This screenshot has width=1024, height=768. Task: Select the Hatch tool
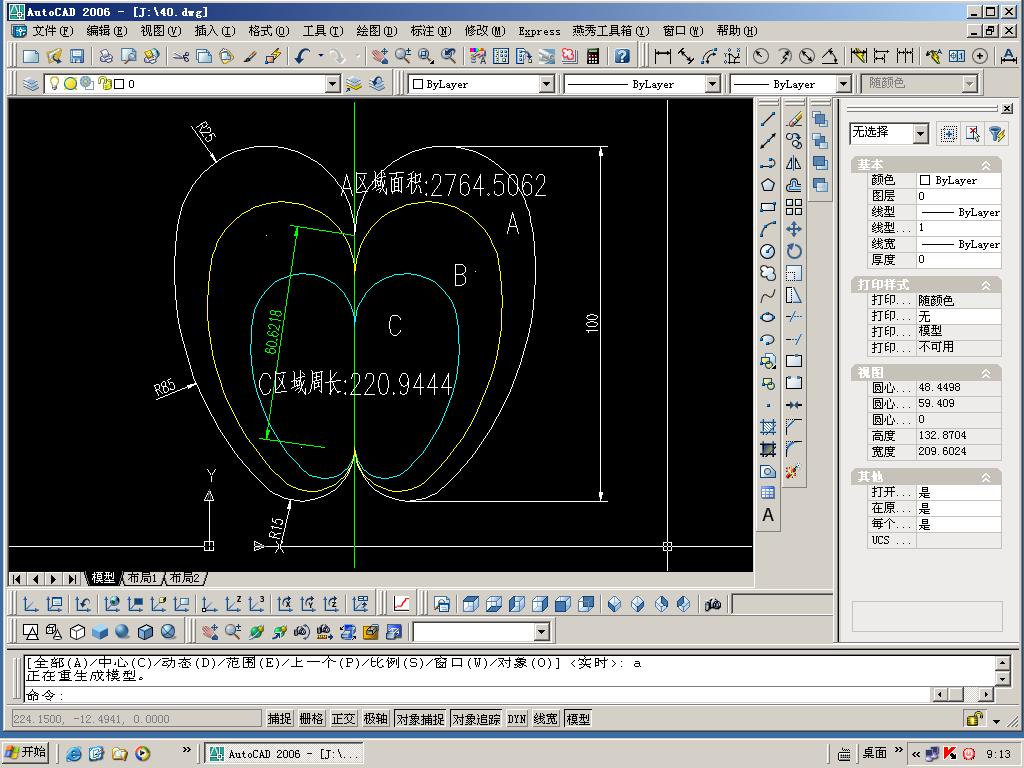768,427
